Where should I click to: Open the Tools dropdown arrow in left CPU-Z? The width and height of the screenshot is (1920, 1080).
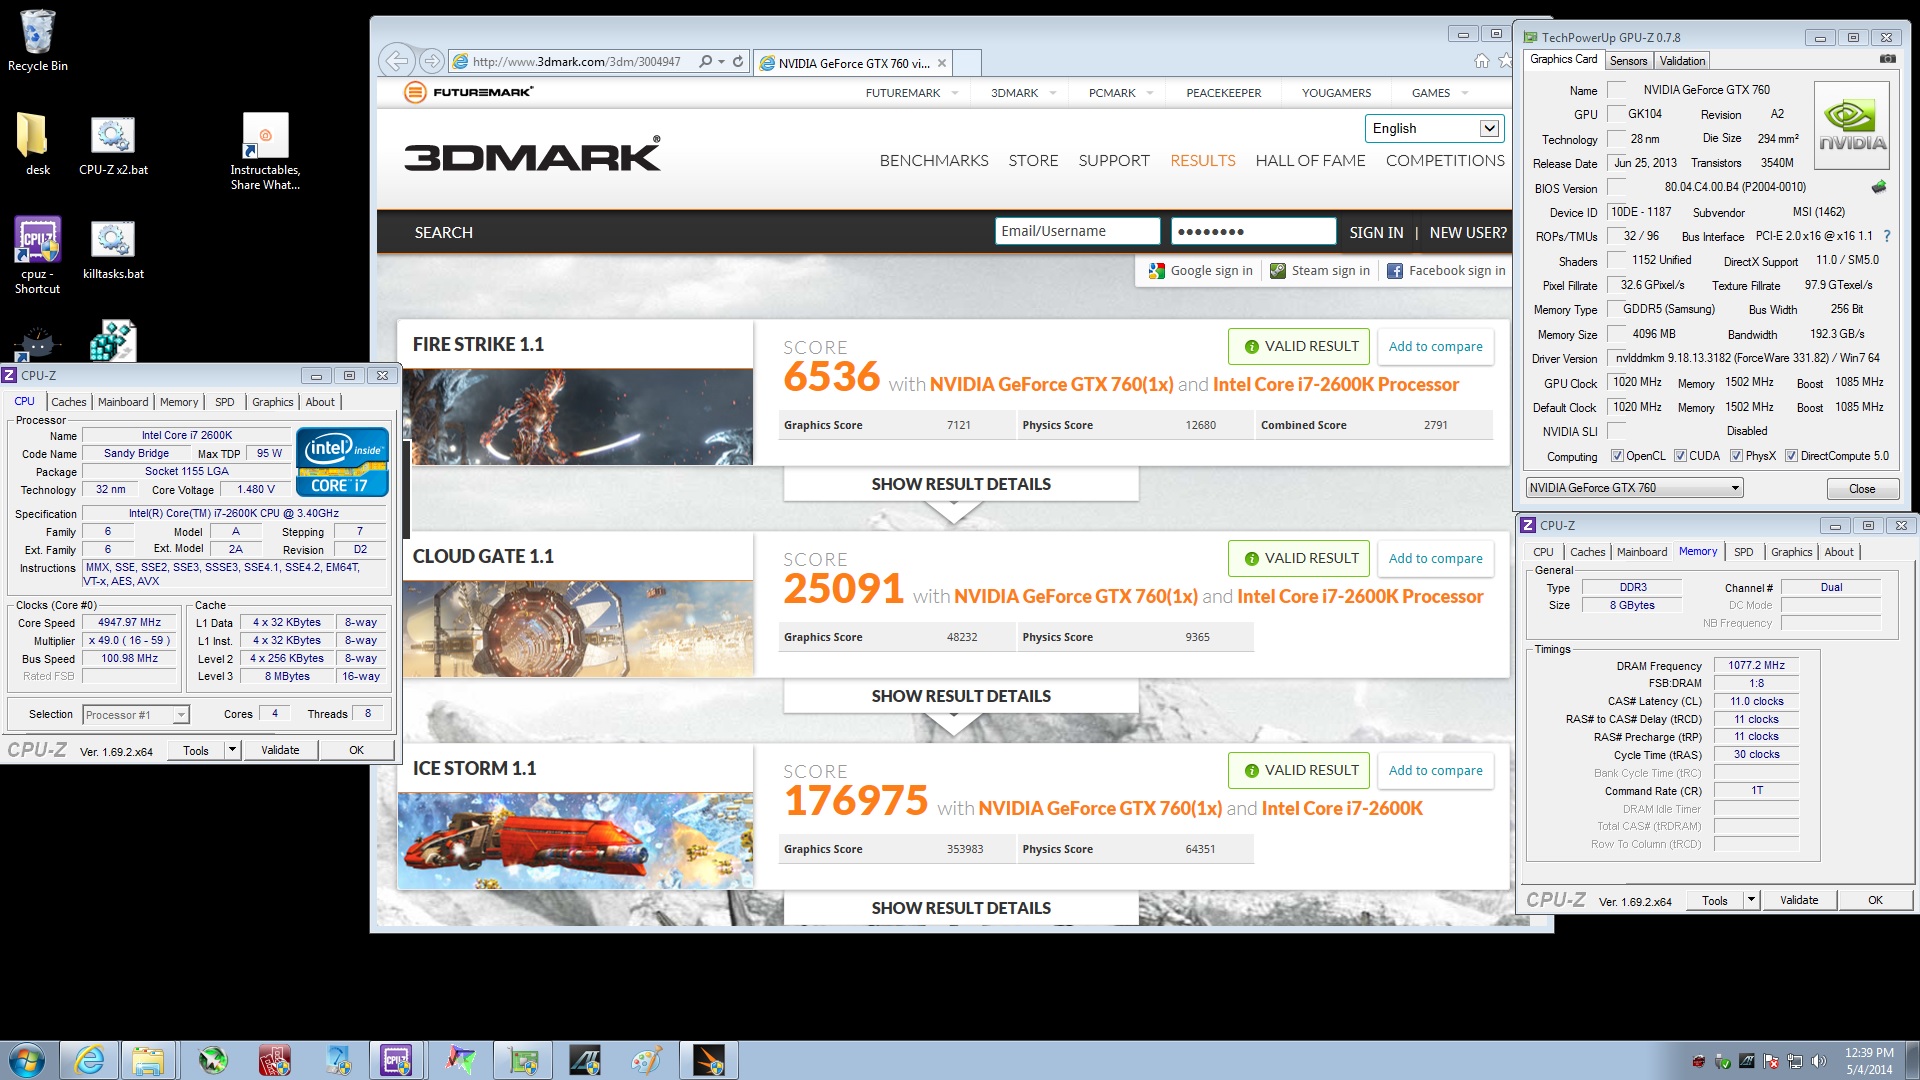232,749
